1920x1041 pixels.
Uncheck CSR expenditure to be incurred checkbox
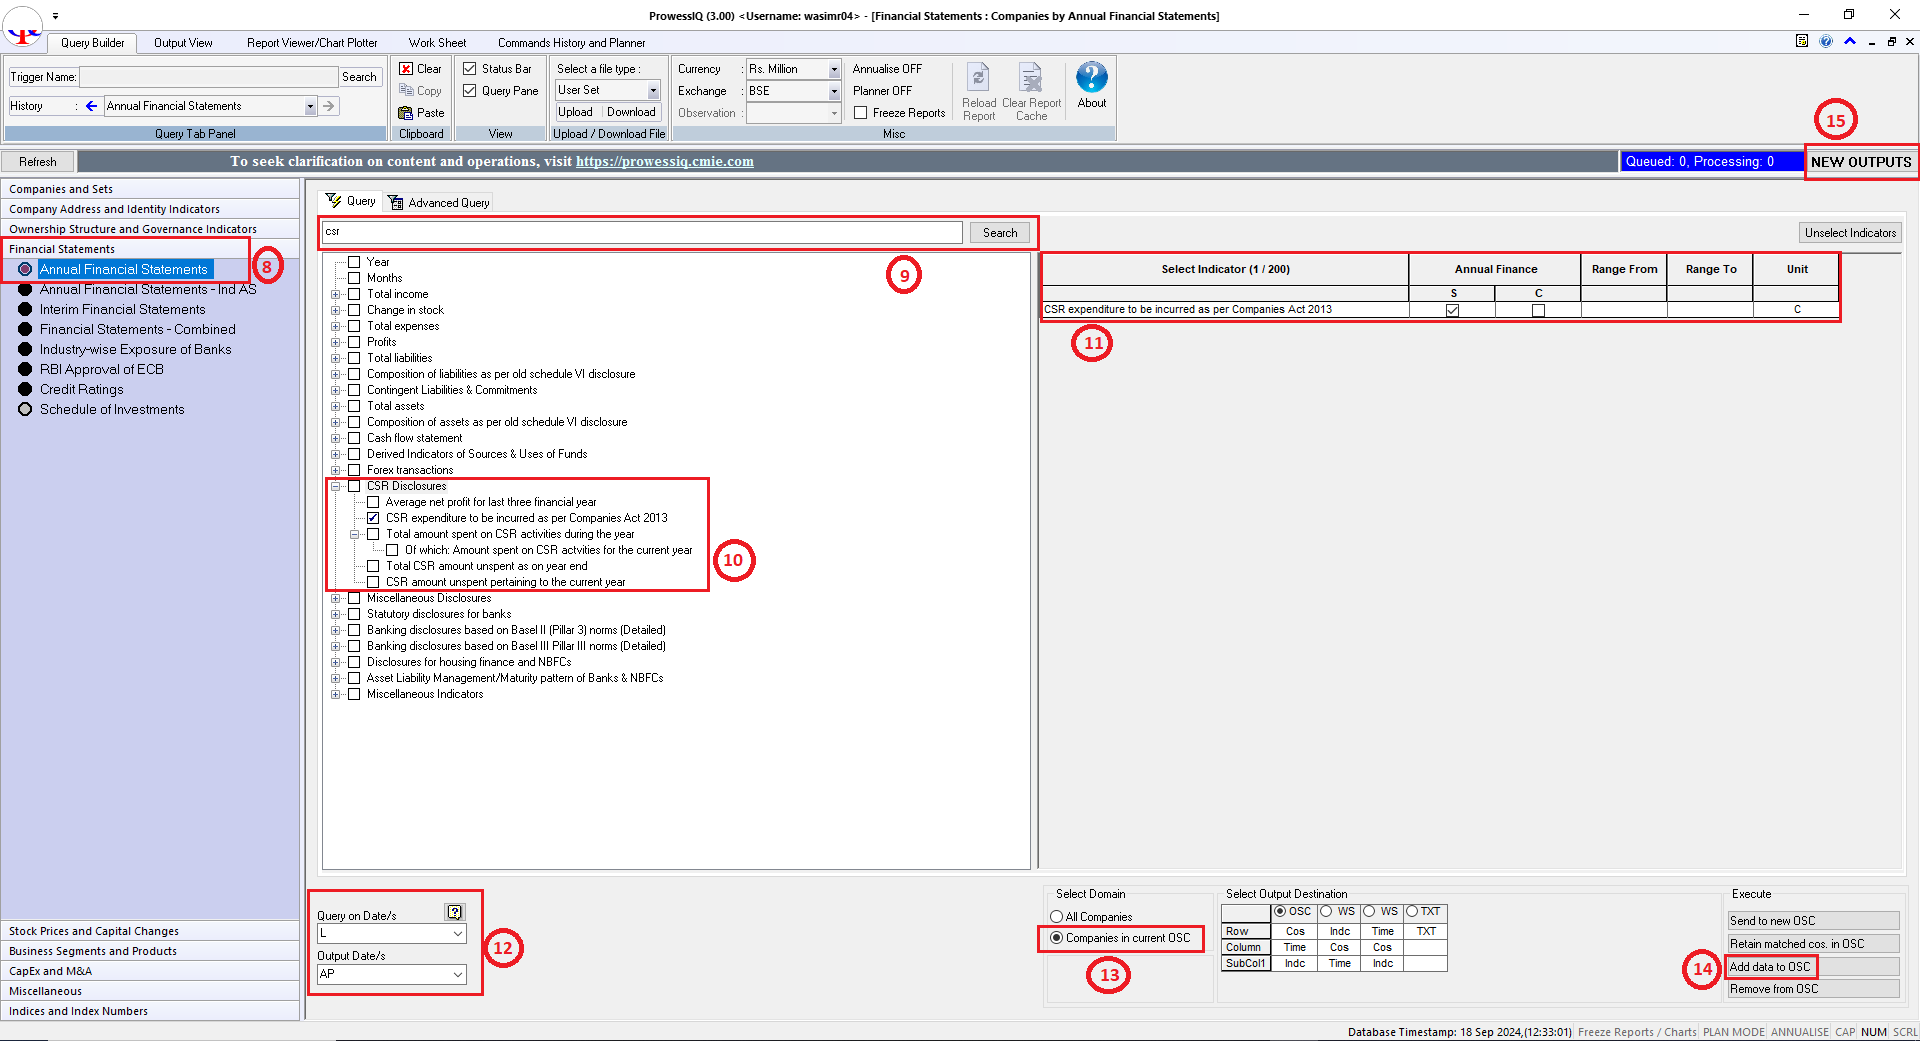(x=373, y=518)
